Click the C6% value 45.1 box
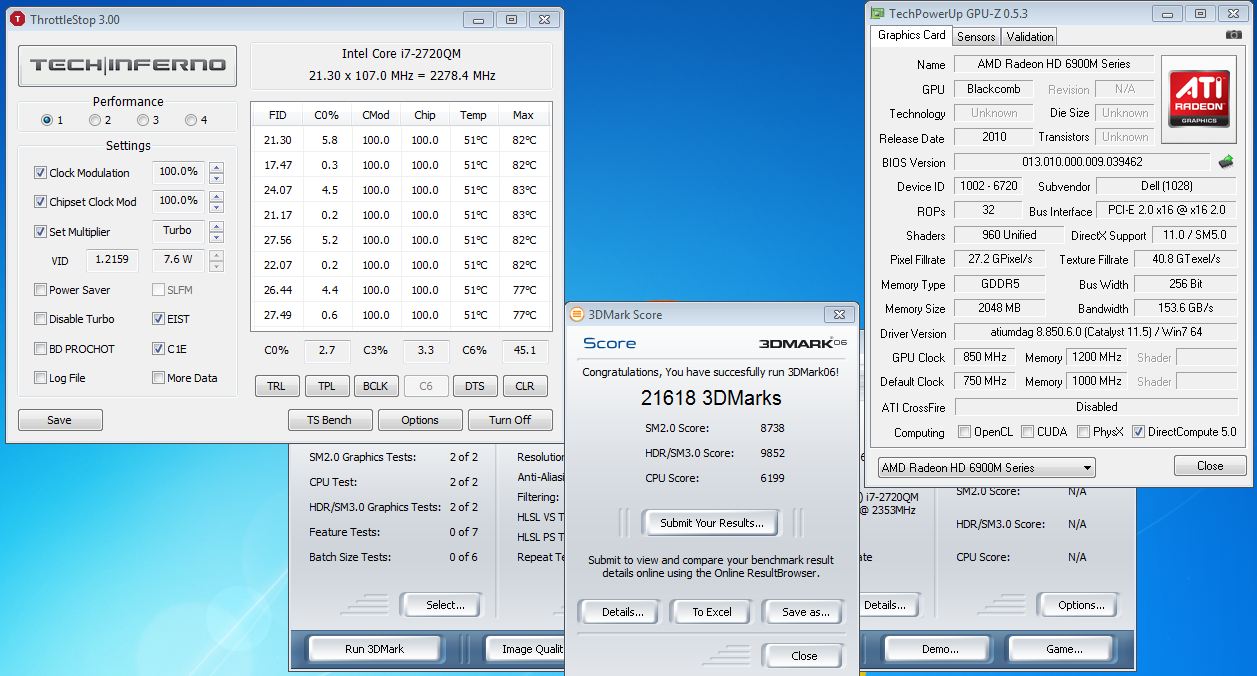1257x676 pixels. coord(525,351)
